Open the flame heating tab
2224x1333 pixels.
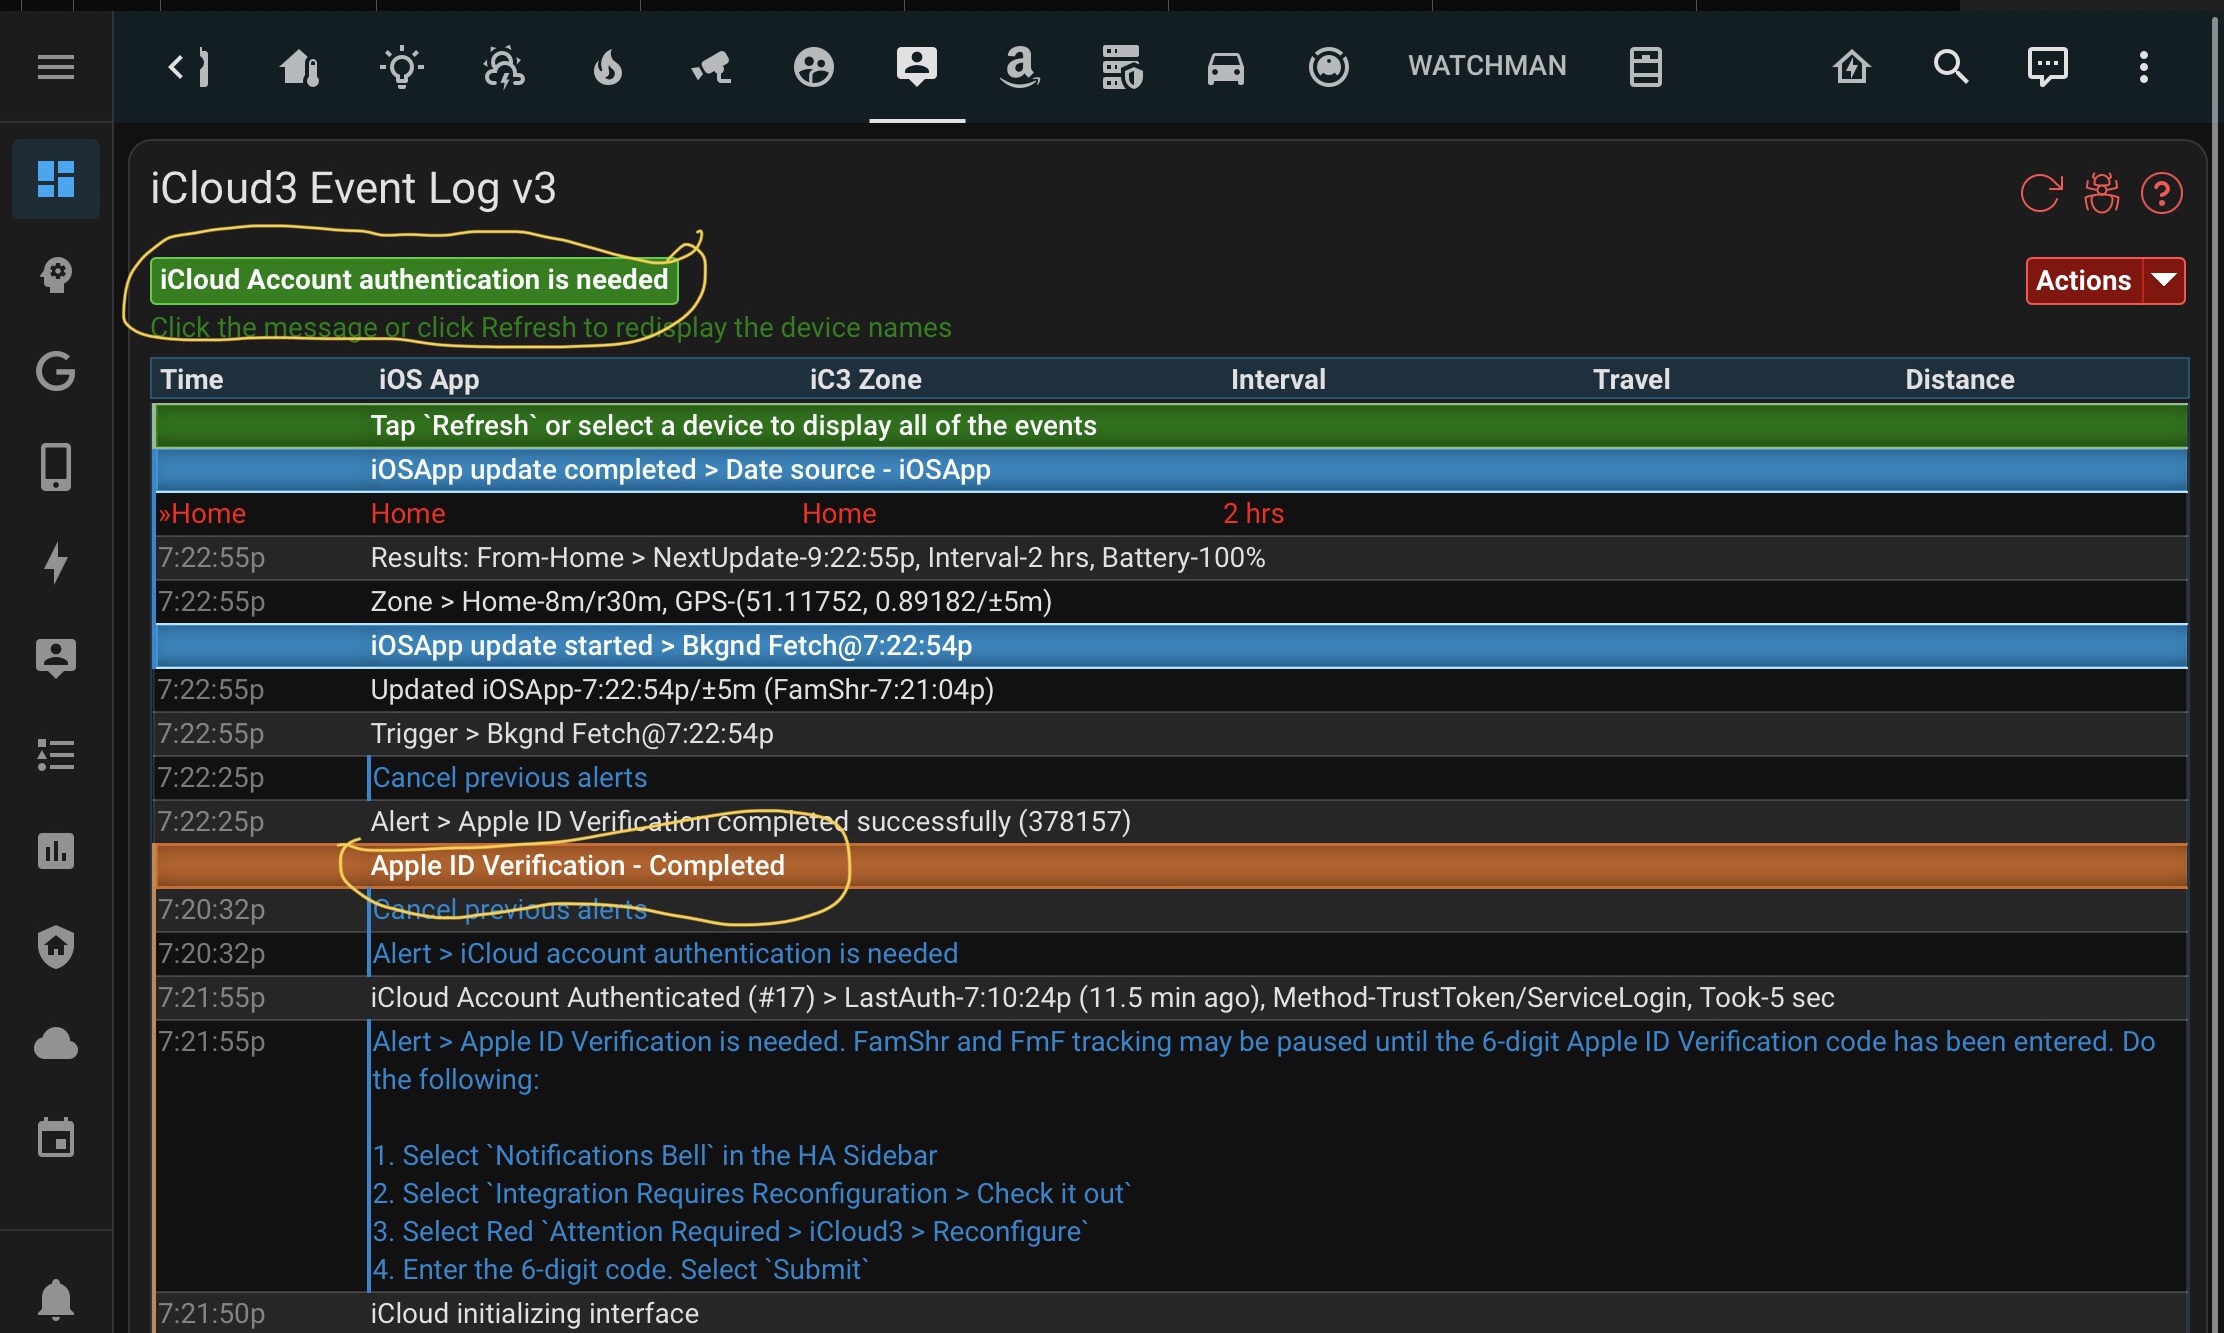click(607, 67)
